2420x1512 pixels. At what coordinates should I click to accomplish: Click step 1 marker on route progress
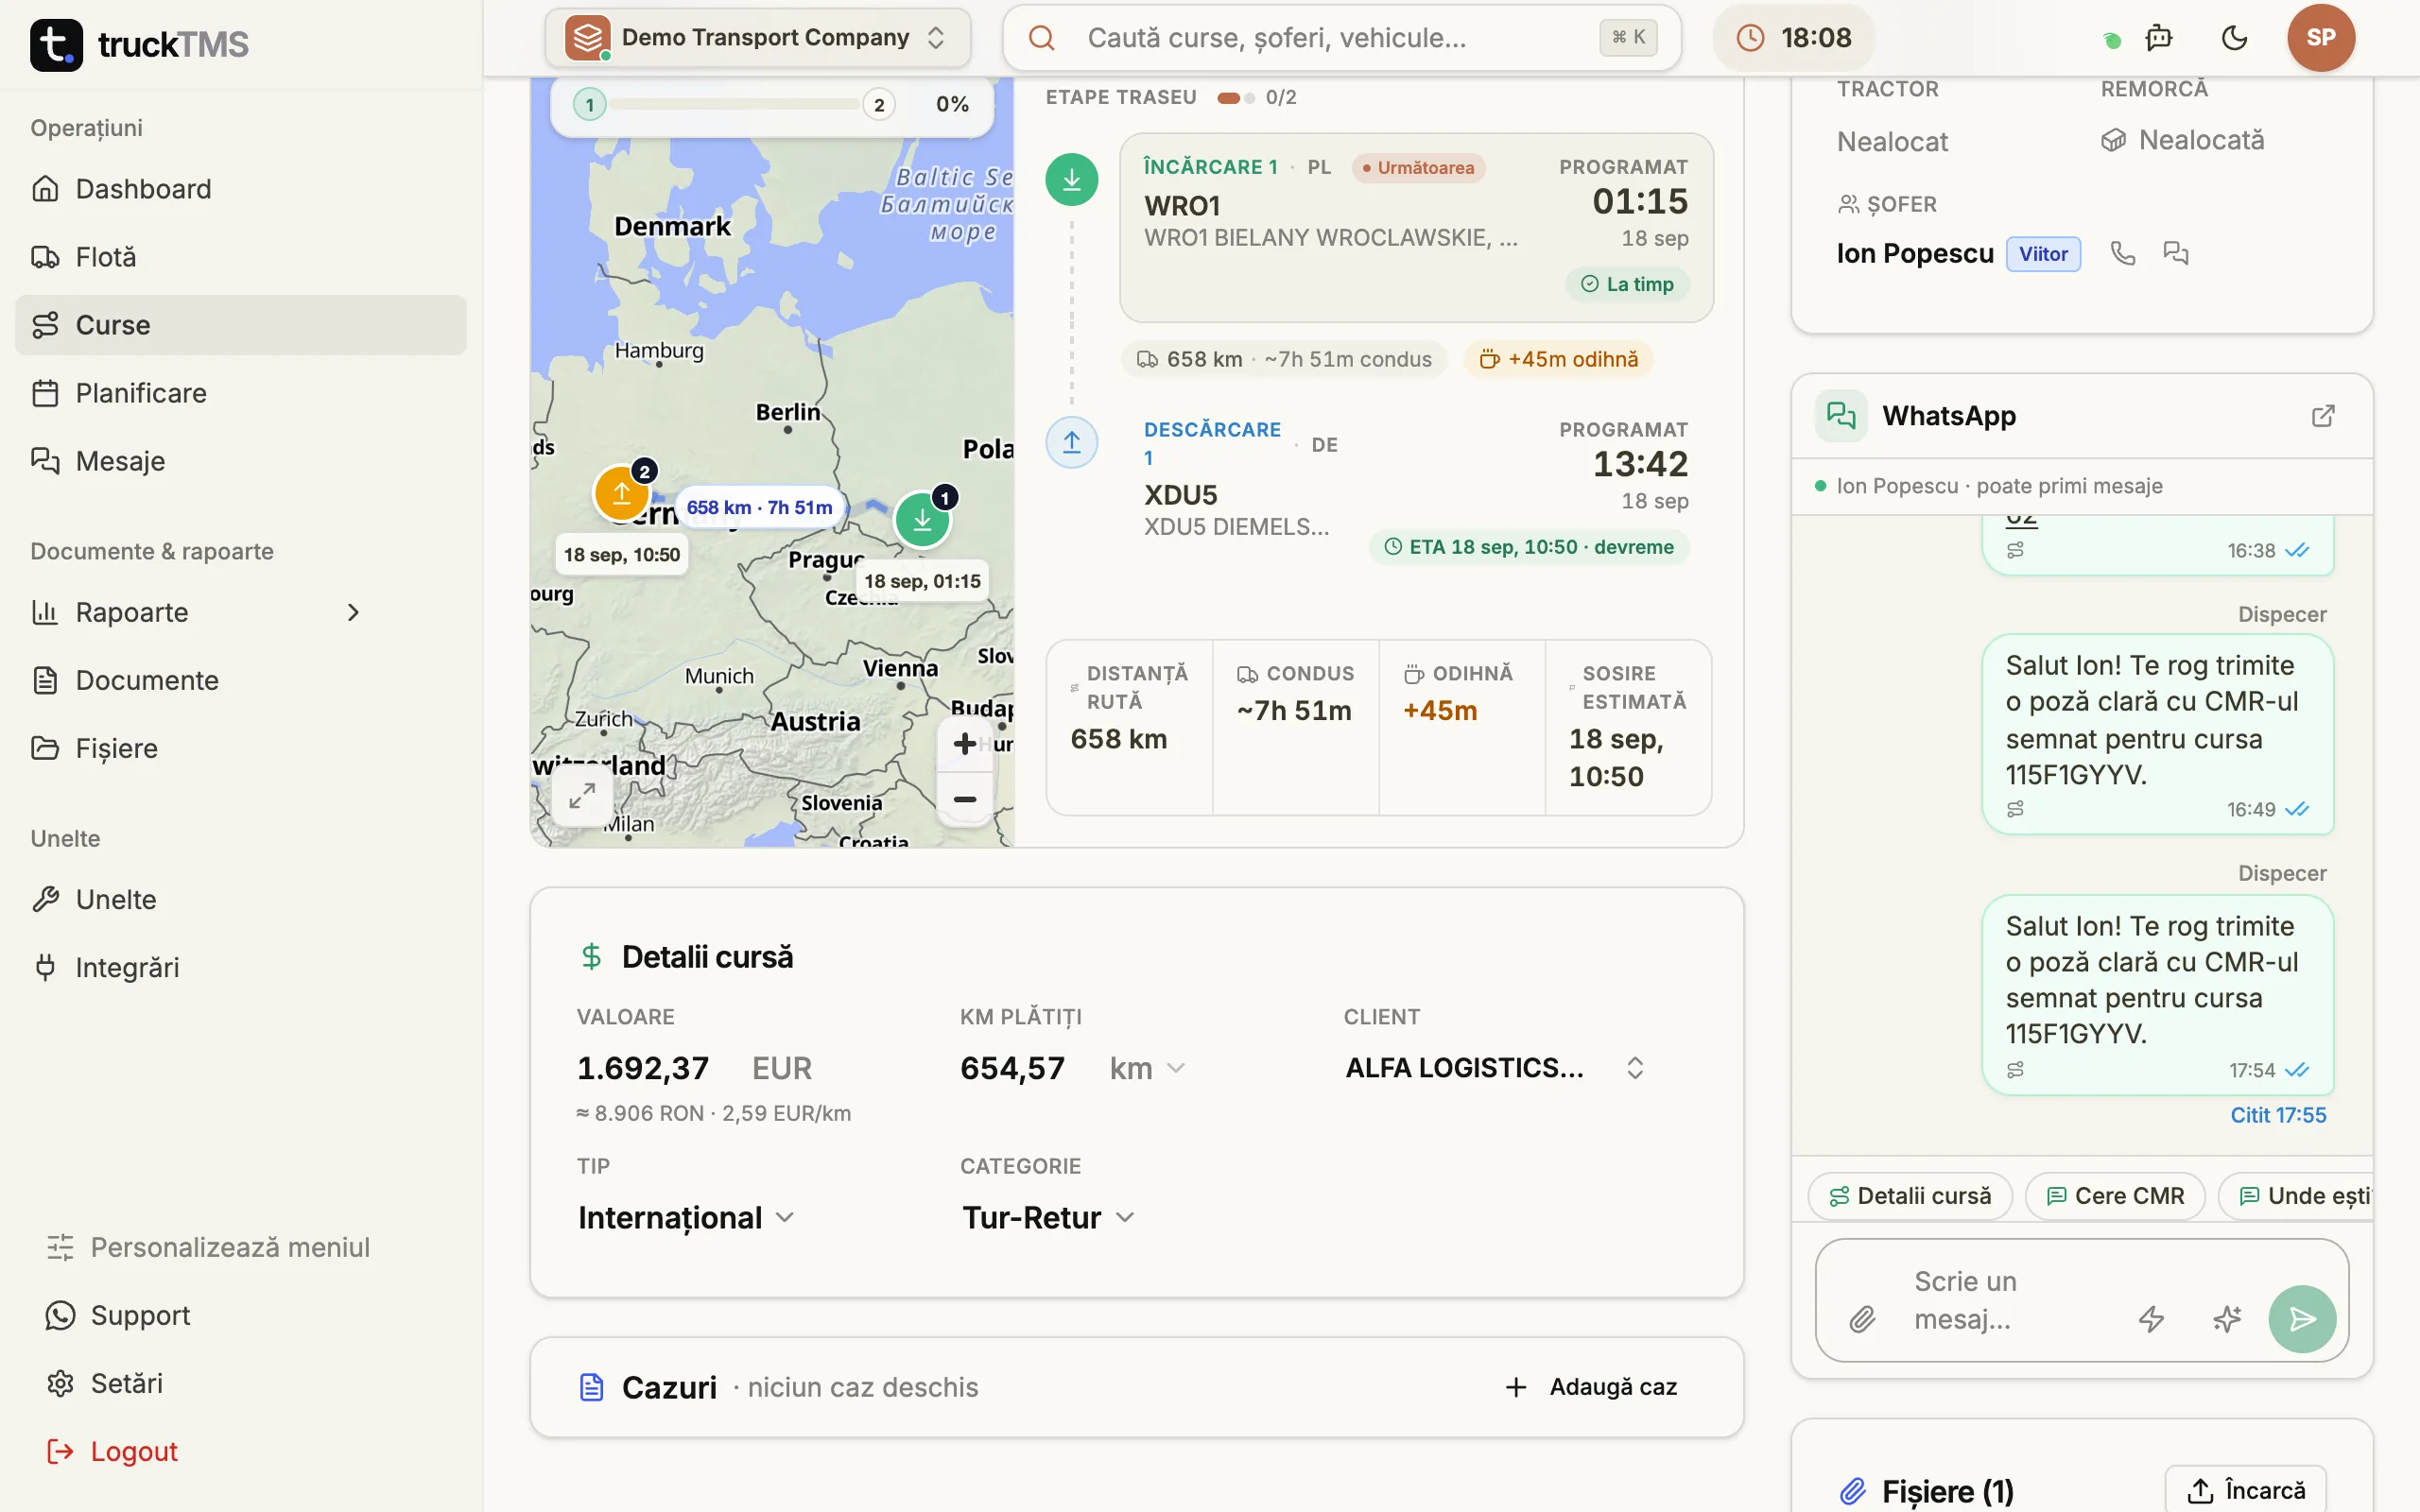tap(590, 104)
